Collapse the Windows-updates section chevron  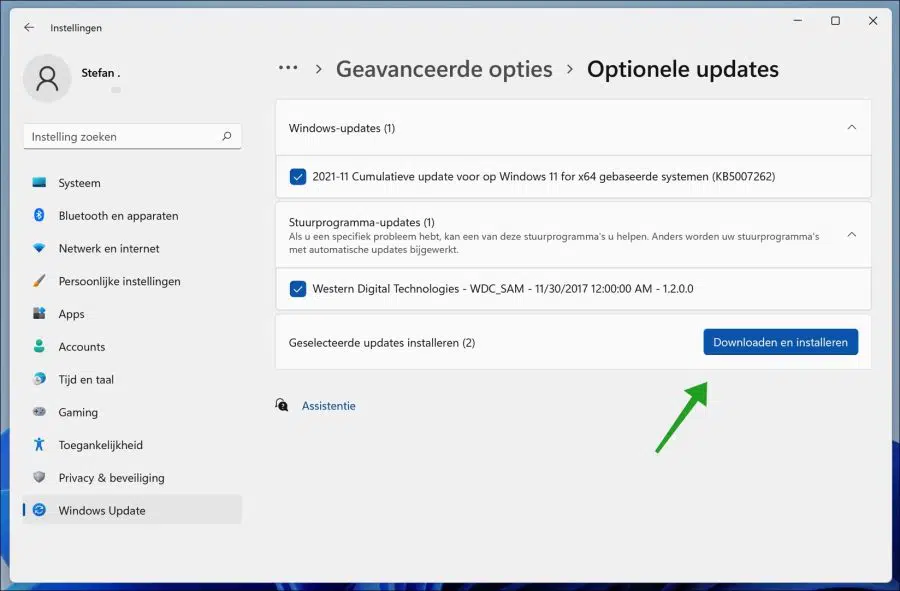[x=852, y=127]
